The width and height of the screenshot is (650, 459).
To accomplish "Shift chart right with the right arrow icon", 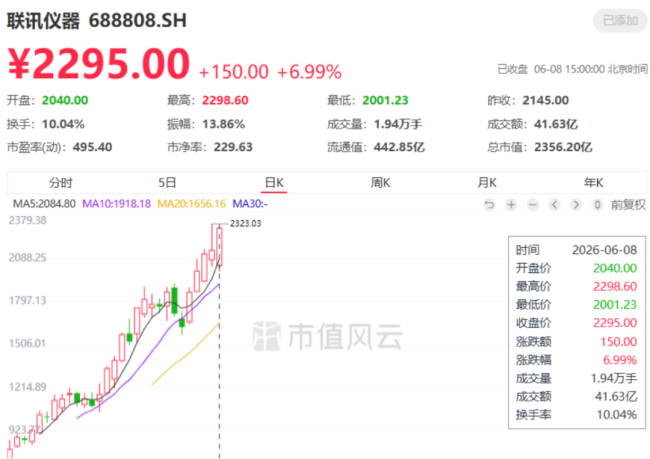I will click(x=576, y=204).
